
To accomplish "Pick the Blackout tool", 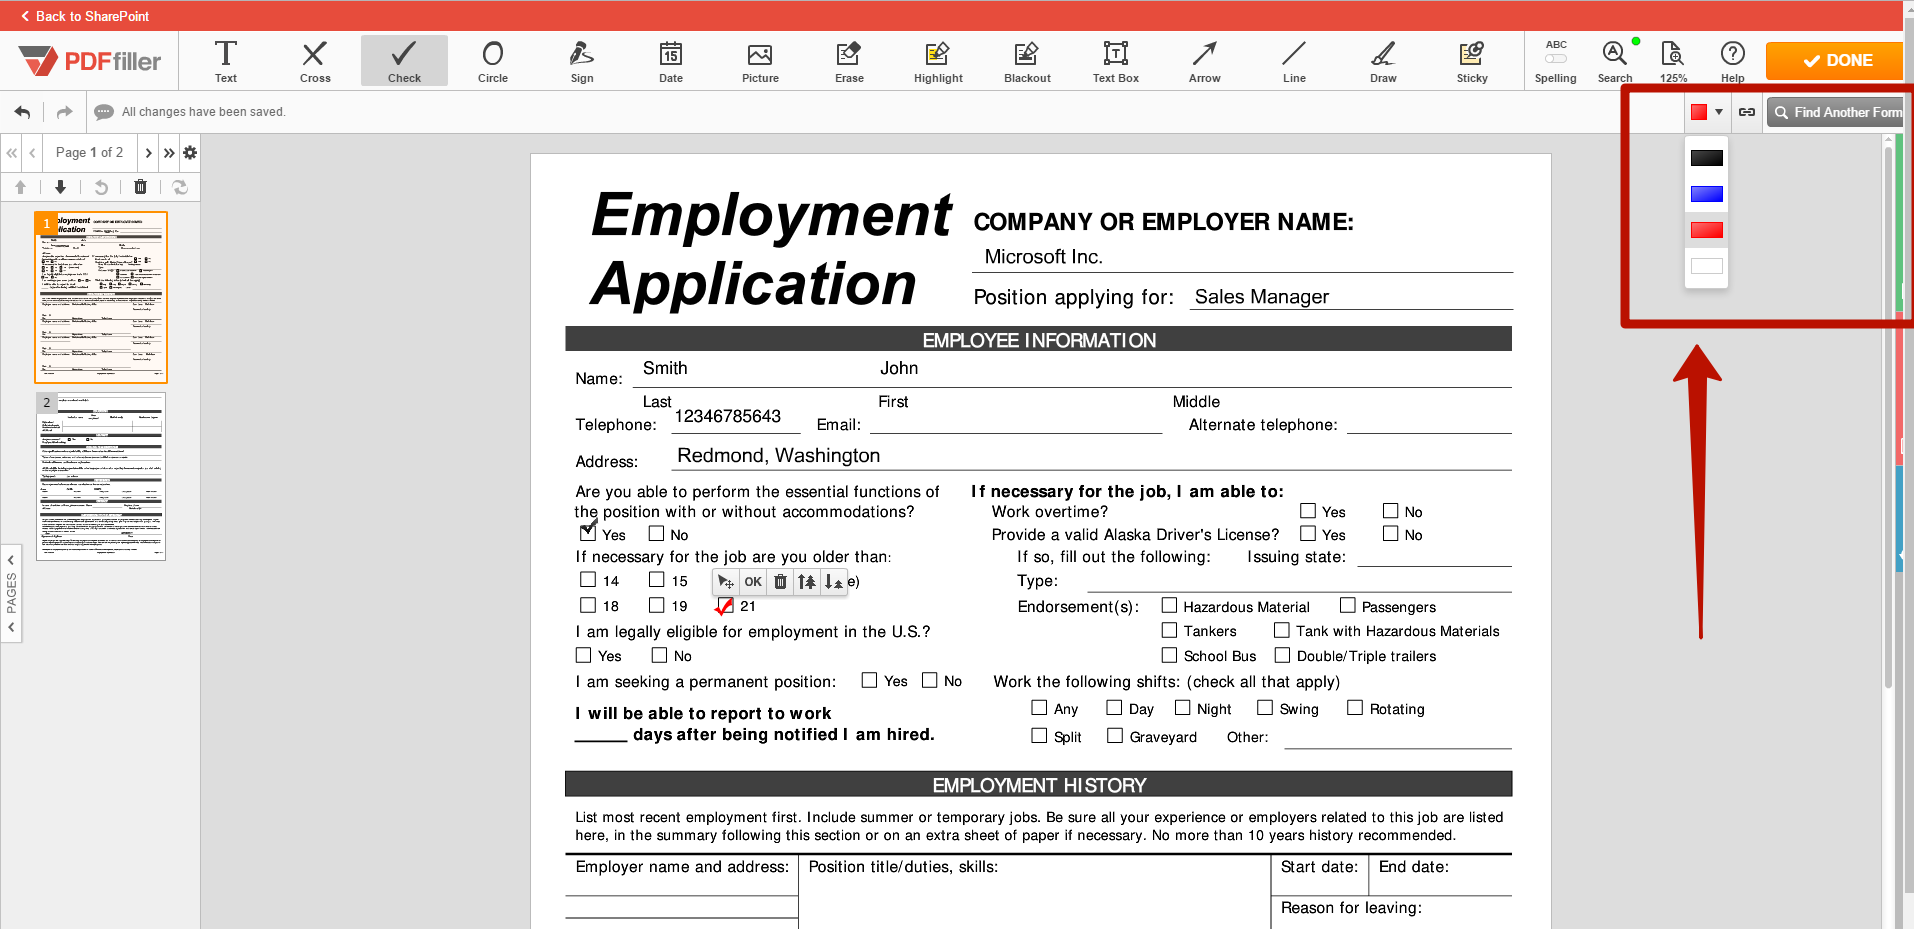I will tap(1027, 61).
